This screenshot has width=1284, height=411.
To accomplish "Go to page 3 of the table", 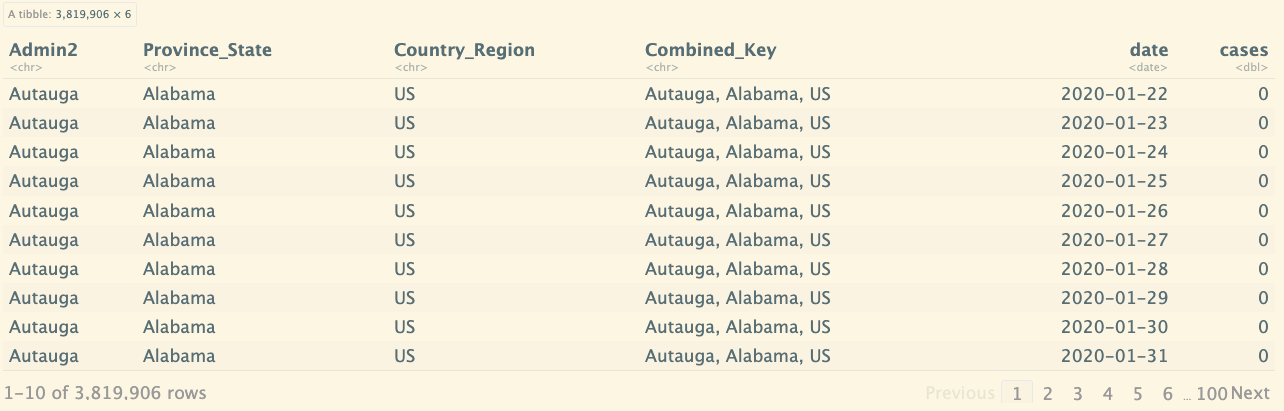I will pyautogui.click(x=1077, y=393).
